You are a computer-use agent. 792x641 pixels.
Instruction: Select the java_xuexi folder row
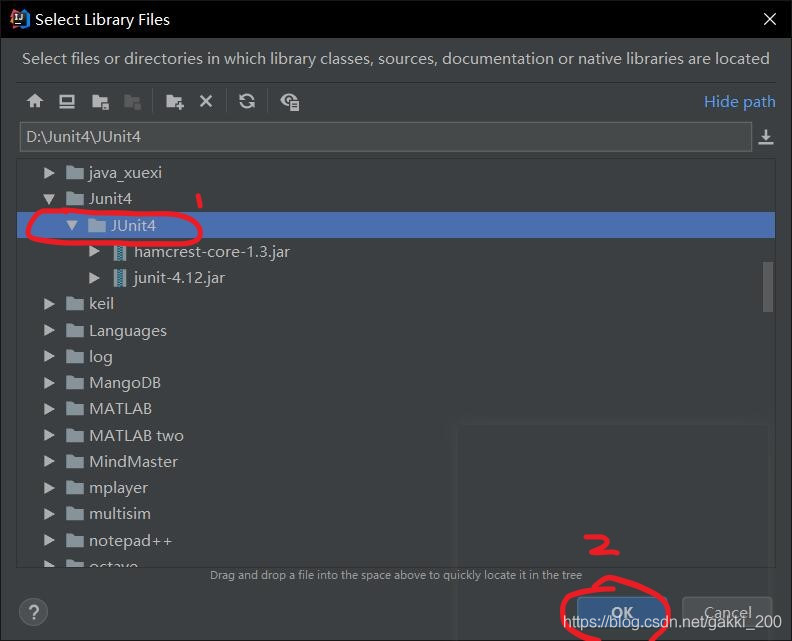point(395,173)
